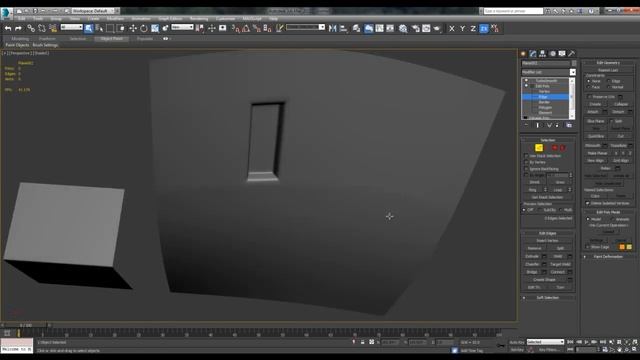Click the Chamfer button
The image size is (640, 360).
click(x=532, y=264)
